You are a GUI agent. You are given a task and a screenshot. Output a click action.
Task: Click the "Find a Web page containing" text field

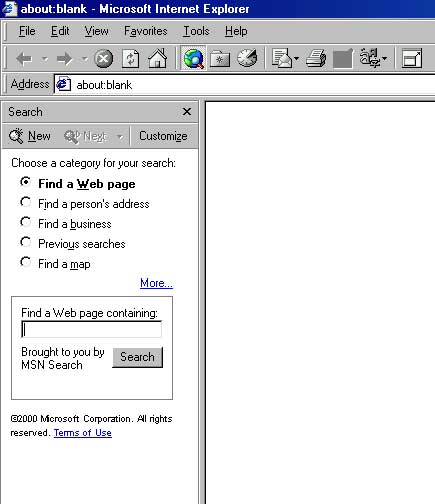coord(92,329)
